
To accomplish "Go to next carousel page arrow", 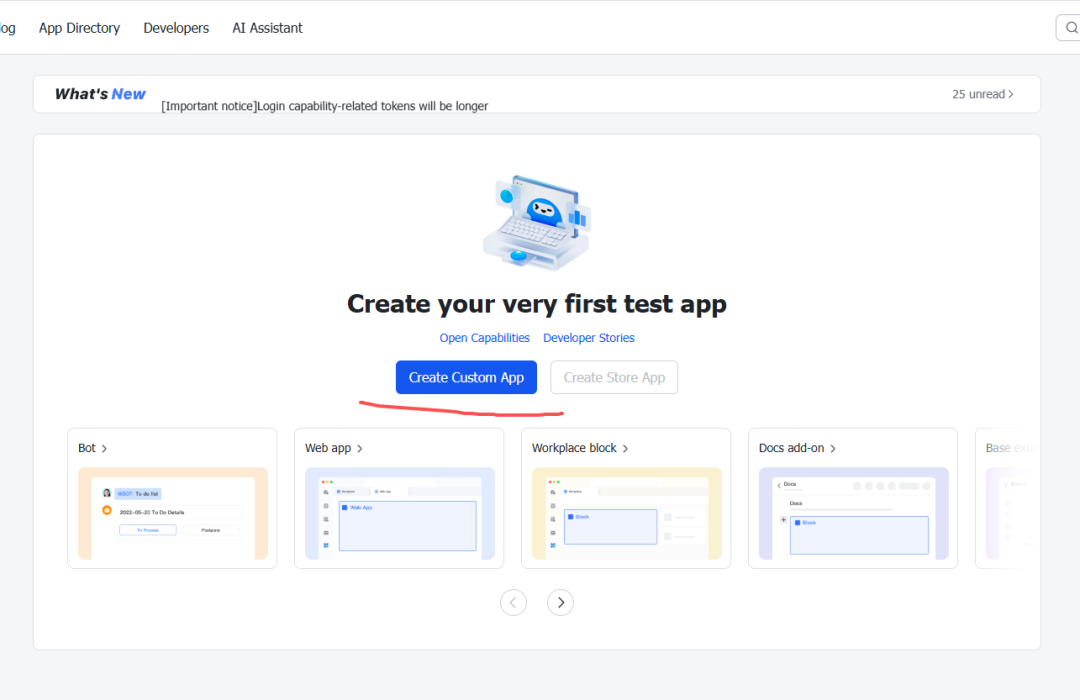I will pyautogui.click(x=560, y=602).
